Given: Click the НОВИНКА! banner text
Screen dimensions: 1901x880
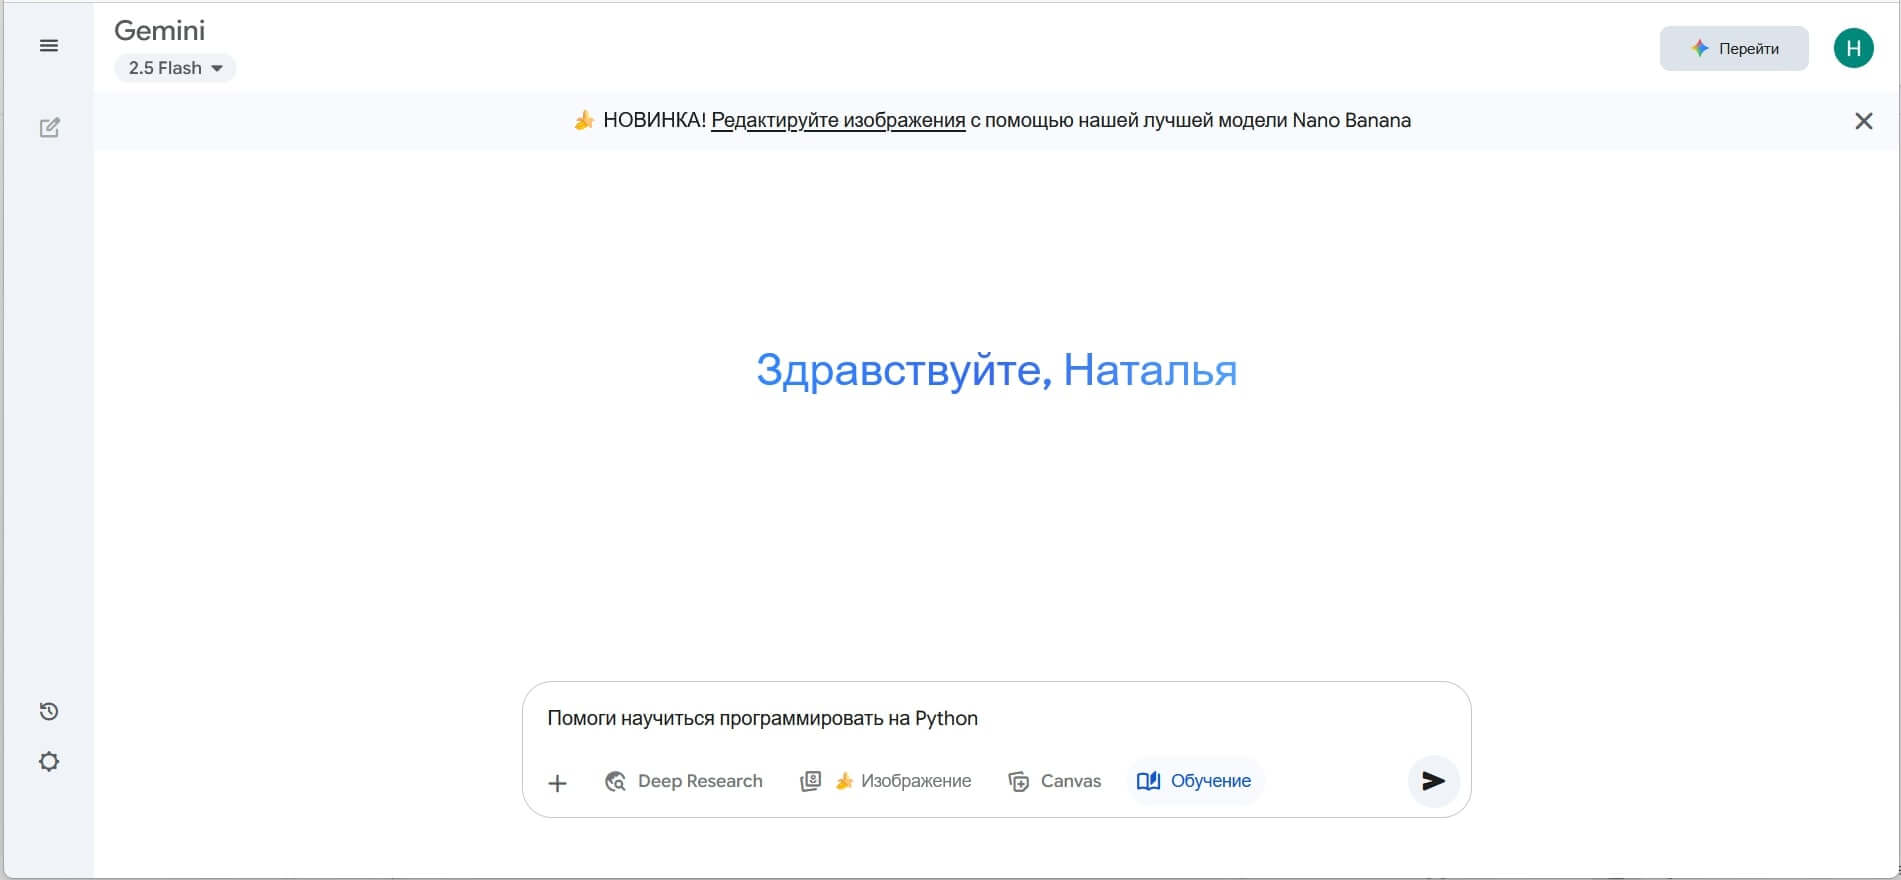Looking at the screenshot, I should pos(654,121).
